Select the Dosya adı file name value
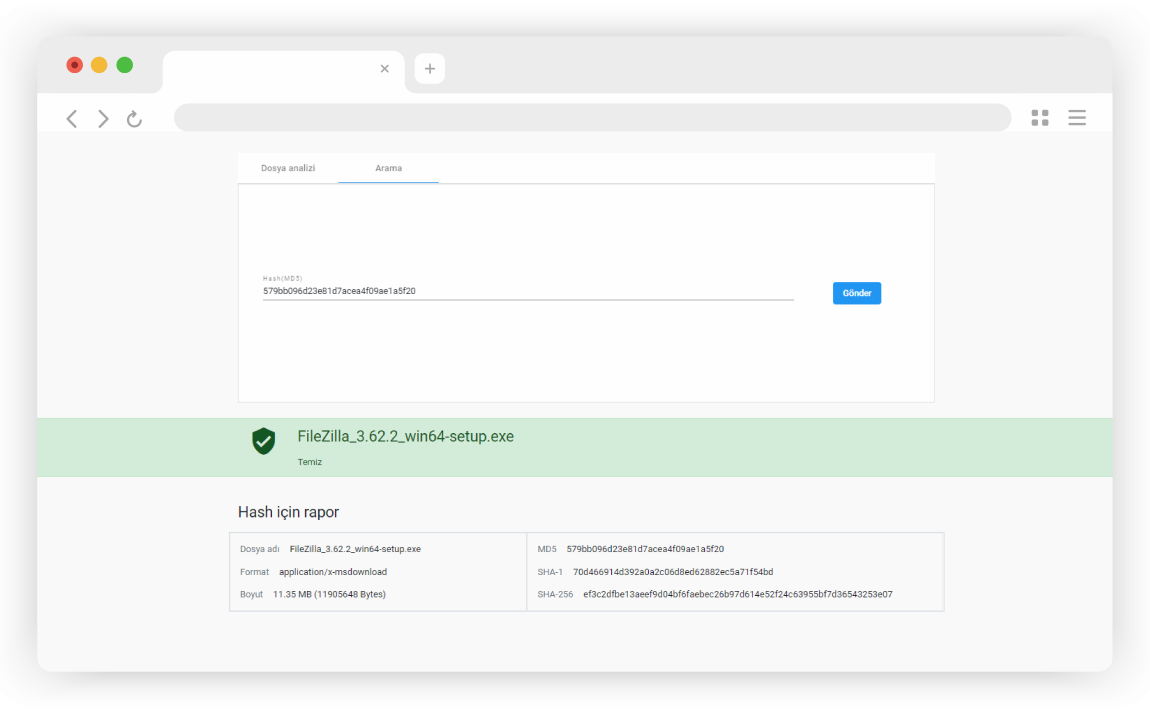Viewport: 1150px width, 711px height. tap(355, 549)
